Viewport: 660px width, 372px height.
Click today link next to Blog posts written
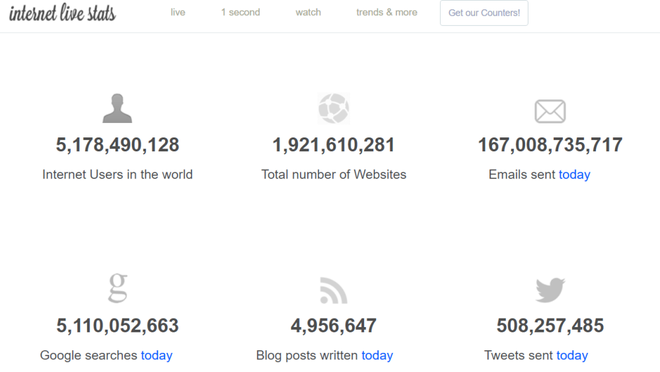[x=377, y=356]
